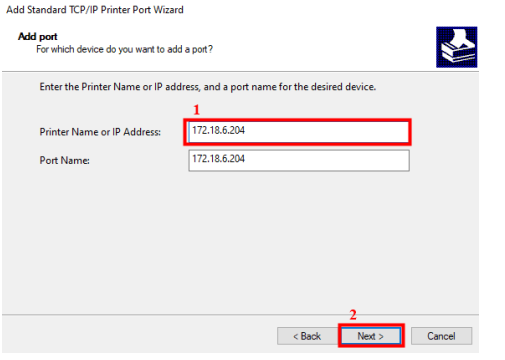Click the text caret at start of IP Address field
The height and width of the screenshot is (360, 505).
point(190,132)
